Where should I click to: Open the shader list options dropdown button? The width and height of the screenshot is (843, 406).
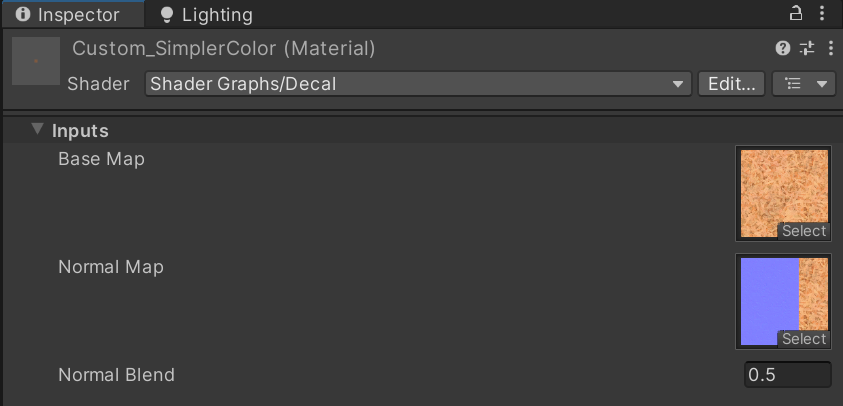[x=804, y=84]
